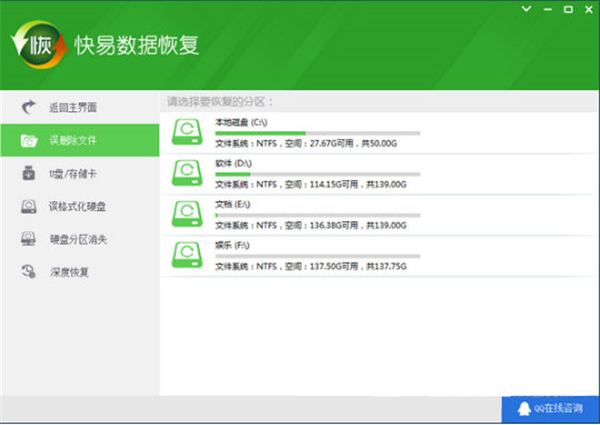600x425 pixels.
Task: Click the USB drive icon for U盘/存储卡
Action: [30, 174]
